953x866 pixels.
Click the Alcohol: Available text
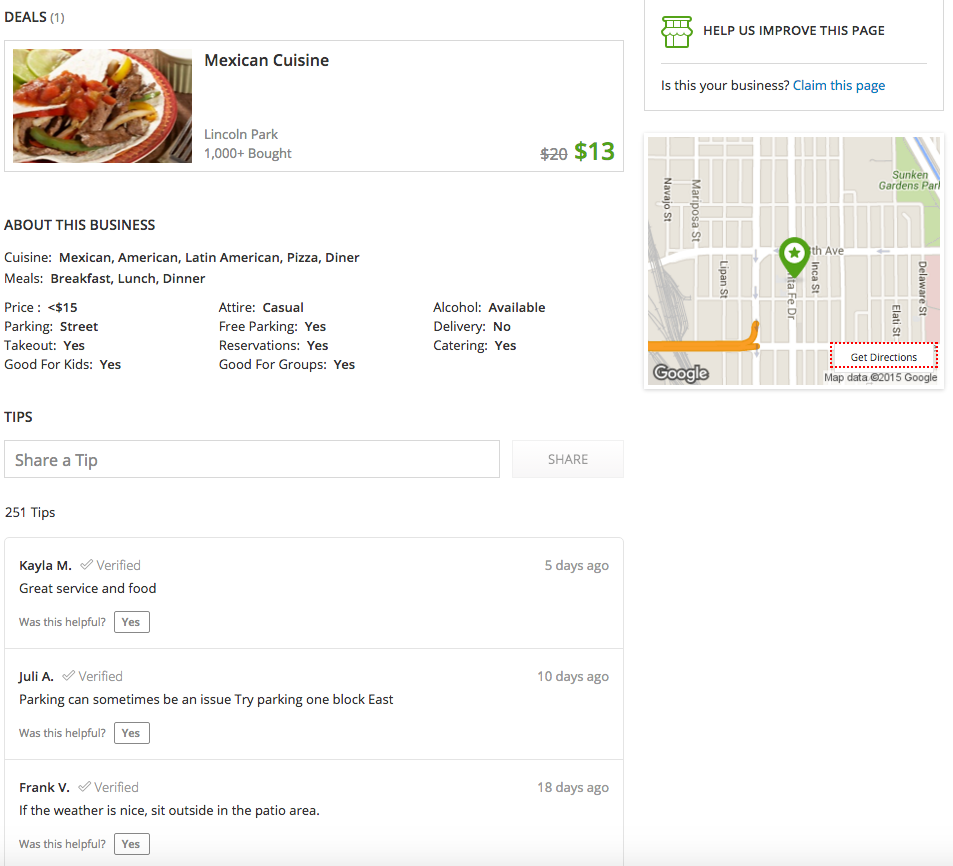(x=489, y=308)
